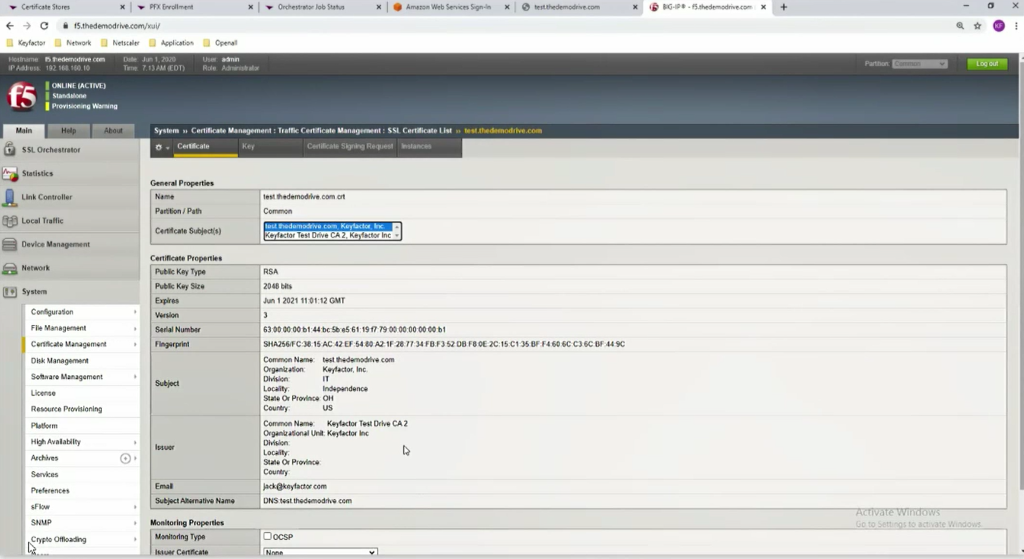Click the Device Management icon
This screenshot has width=1024, height=559.
click(10, 244)
